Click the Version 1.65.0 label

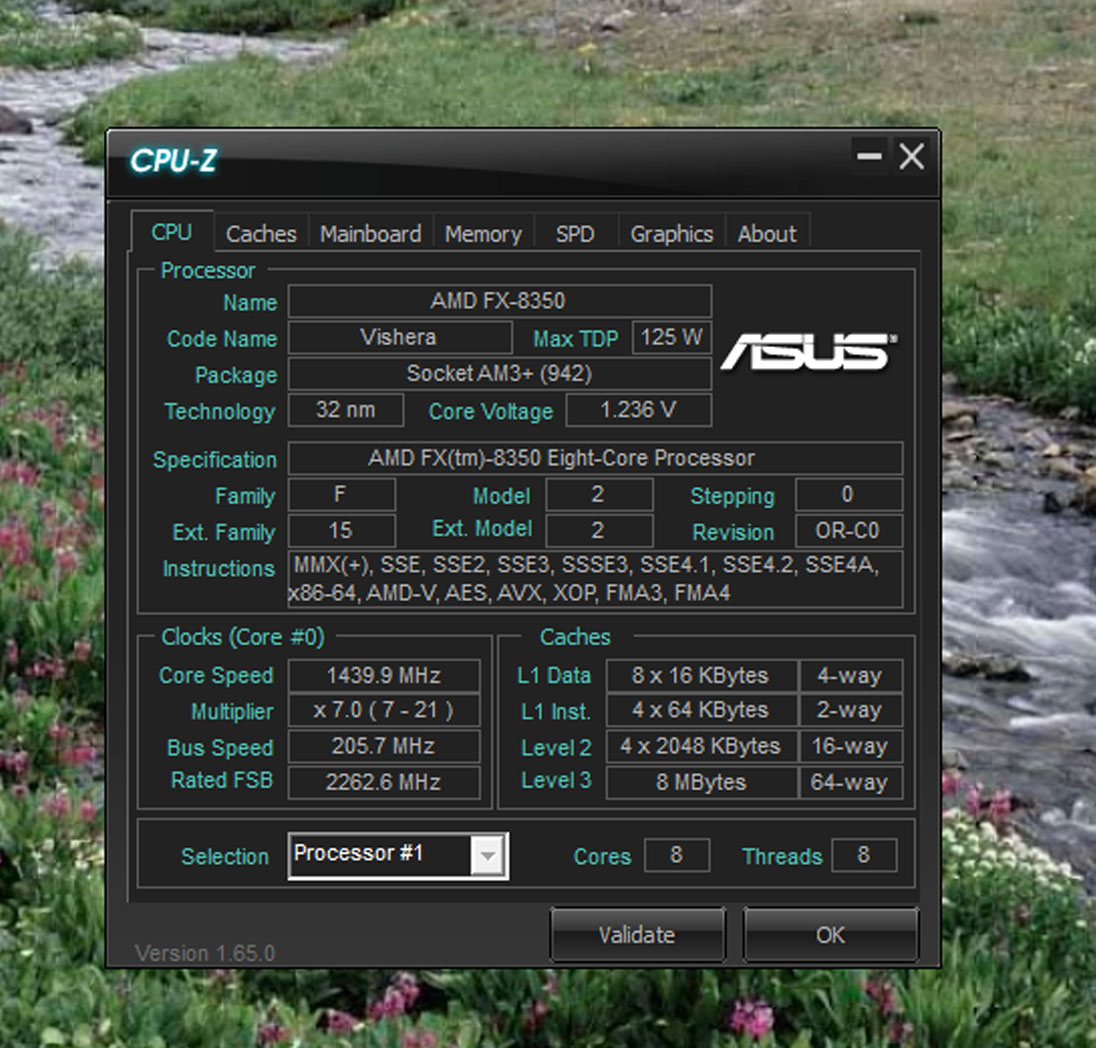(x=205, y=953)
